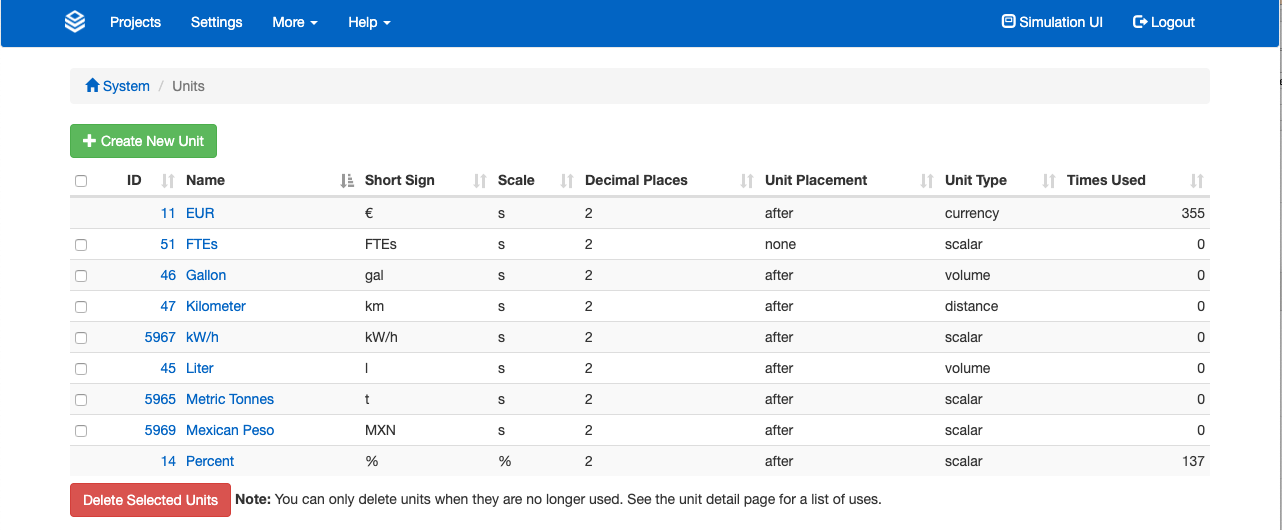Click the sort arrows for Unit Type
This screenshot has height=530, width=1282.
pyautogui.click(x=1049, y=181)
